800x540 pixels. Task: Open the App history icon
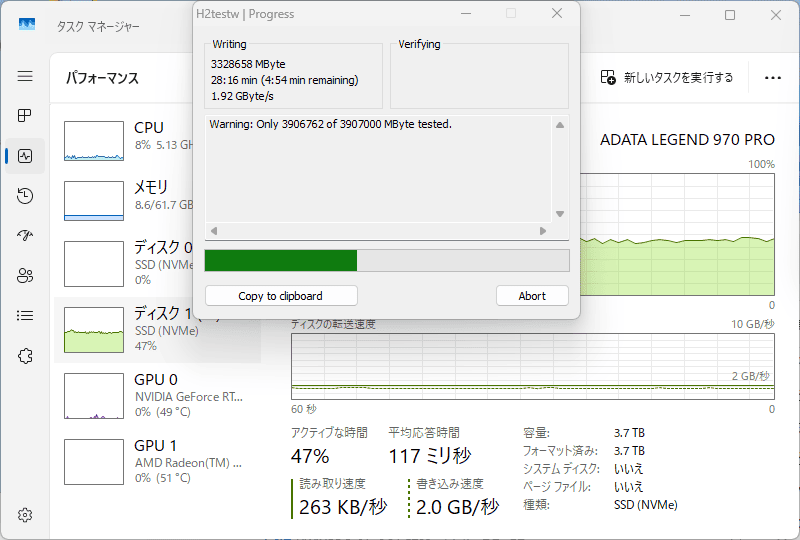pyautogui.click(x=25, y=196)
